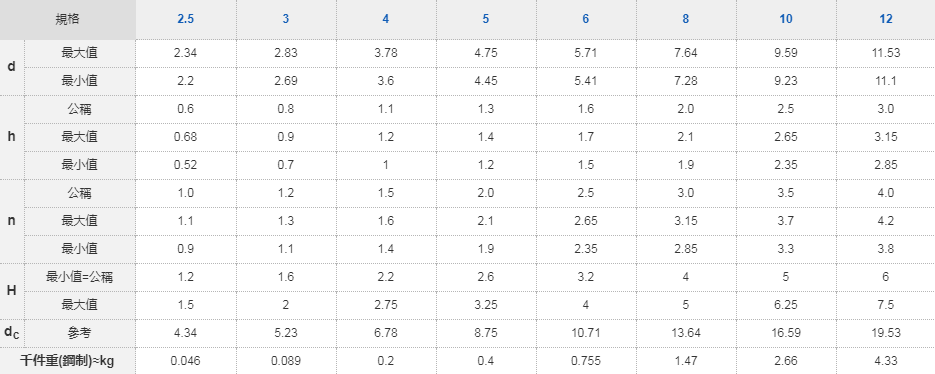
Task: Select the n parameter row label
Action: pos(12,221)
